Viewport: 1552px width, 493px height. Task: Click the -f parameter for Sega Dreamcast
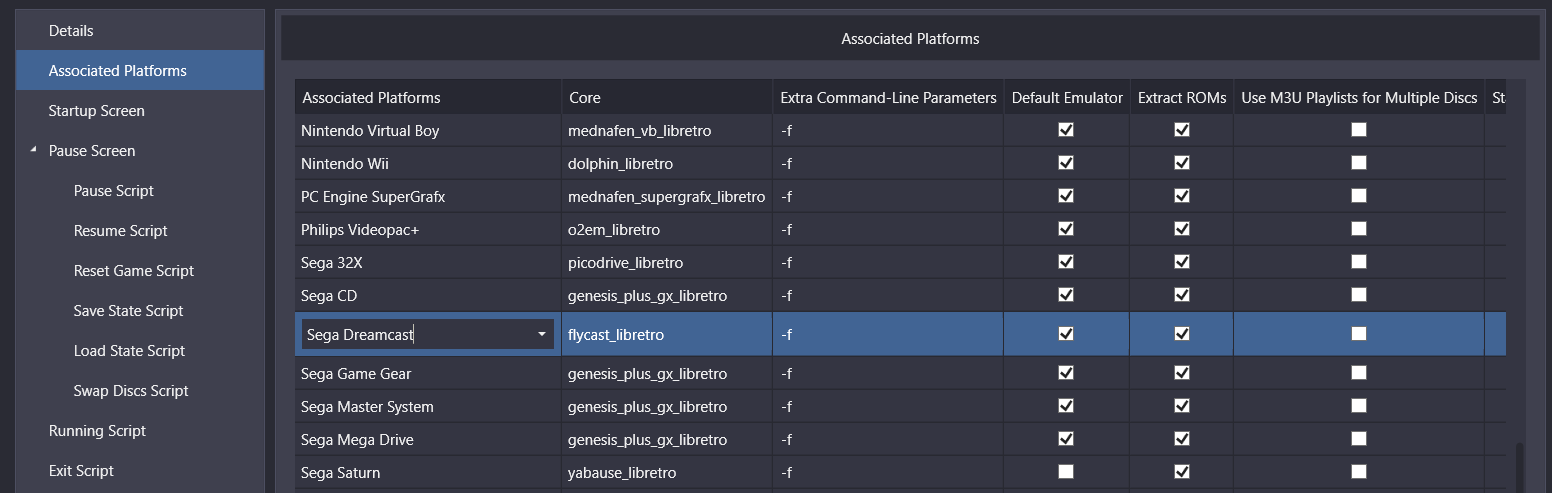click(889, 334)
